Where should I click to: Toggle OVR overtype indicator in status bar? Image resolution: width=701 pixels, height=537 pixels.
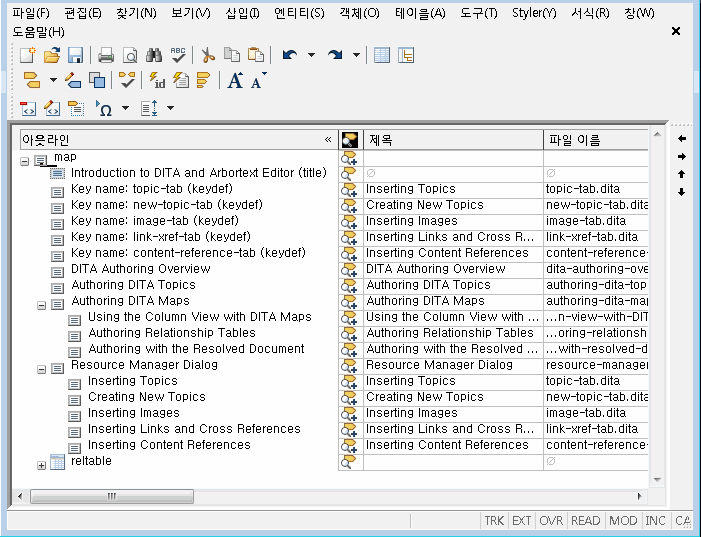551,520
